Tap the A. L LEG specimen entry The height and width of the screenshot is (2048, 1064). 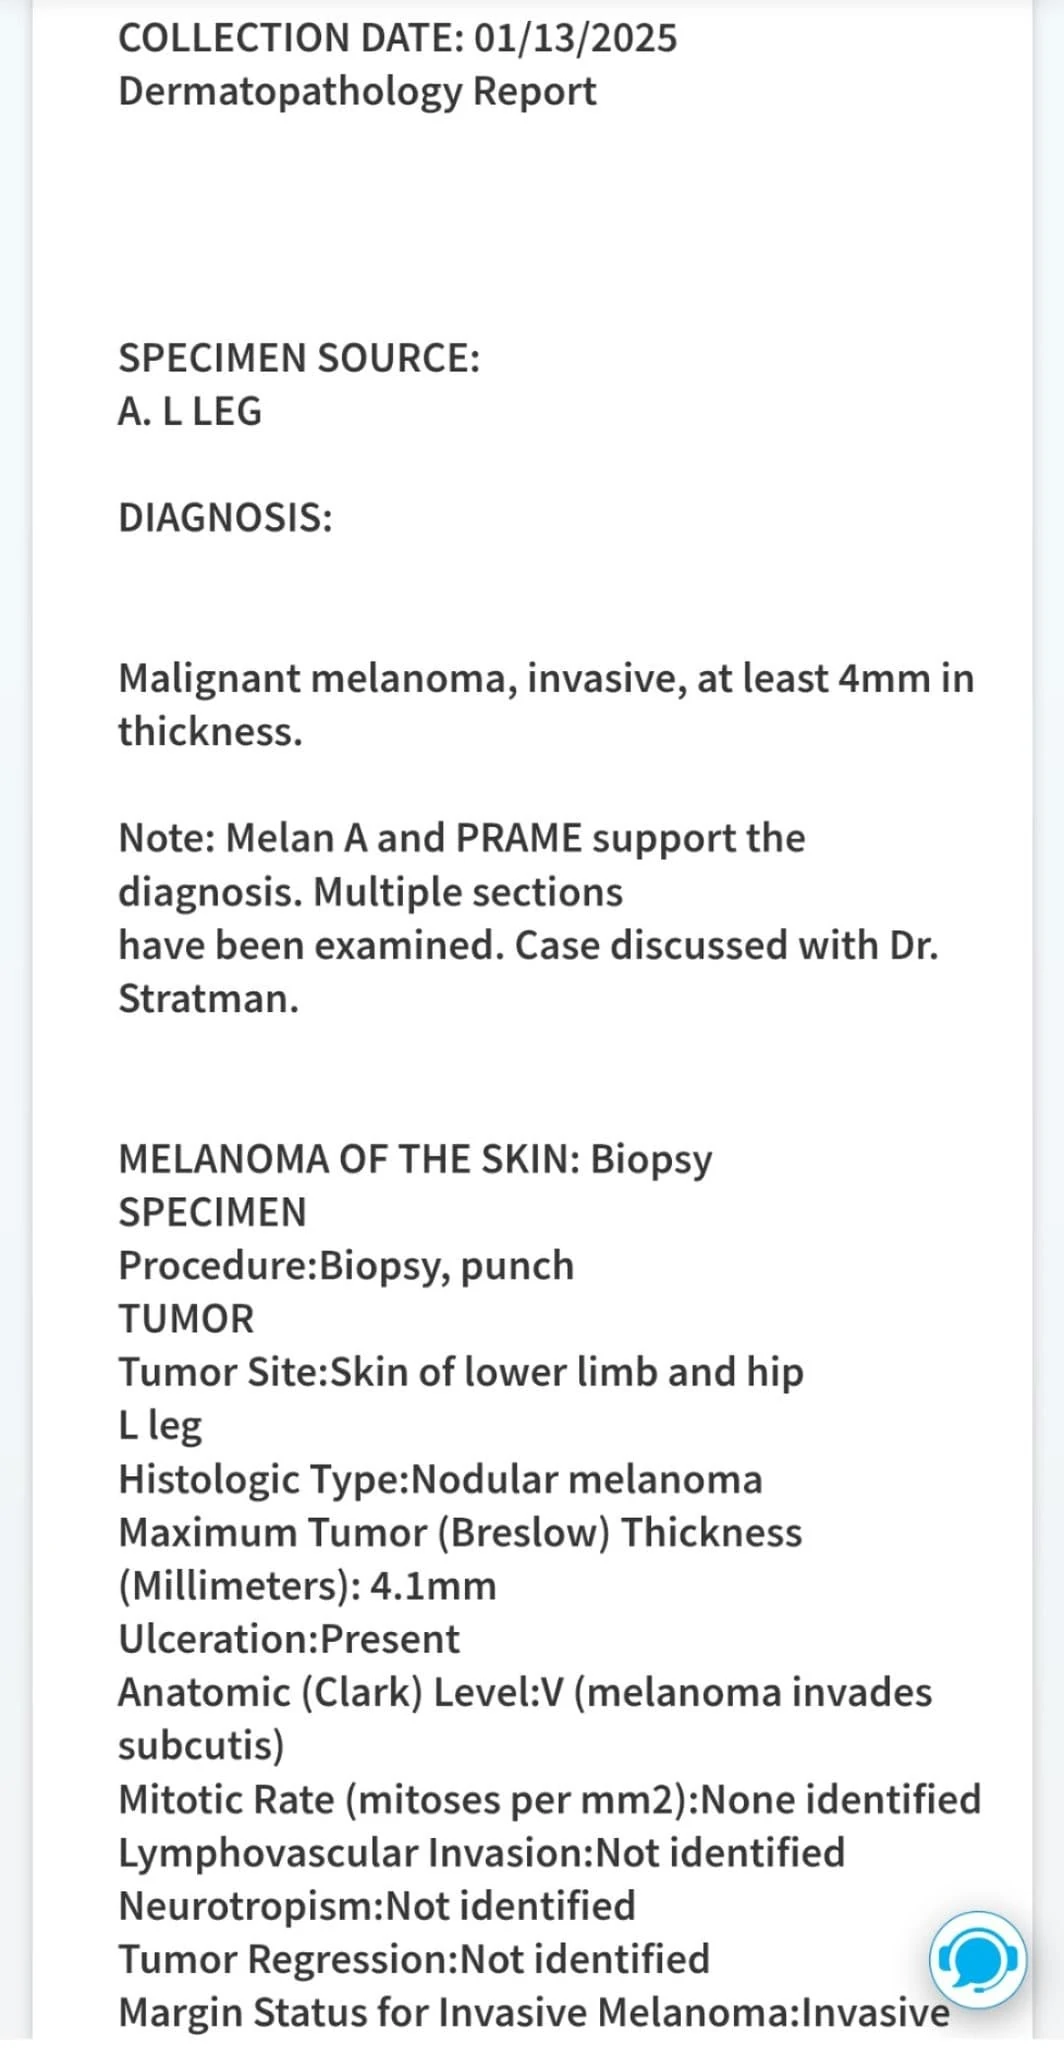pos(190,411)
